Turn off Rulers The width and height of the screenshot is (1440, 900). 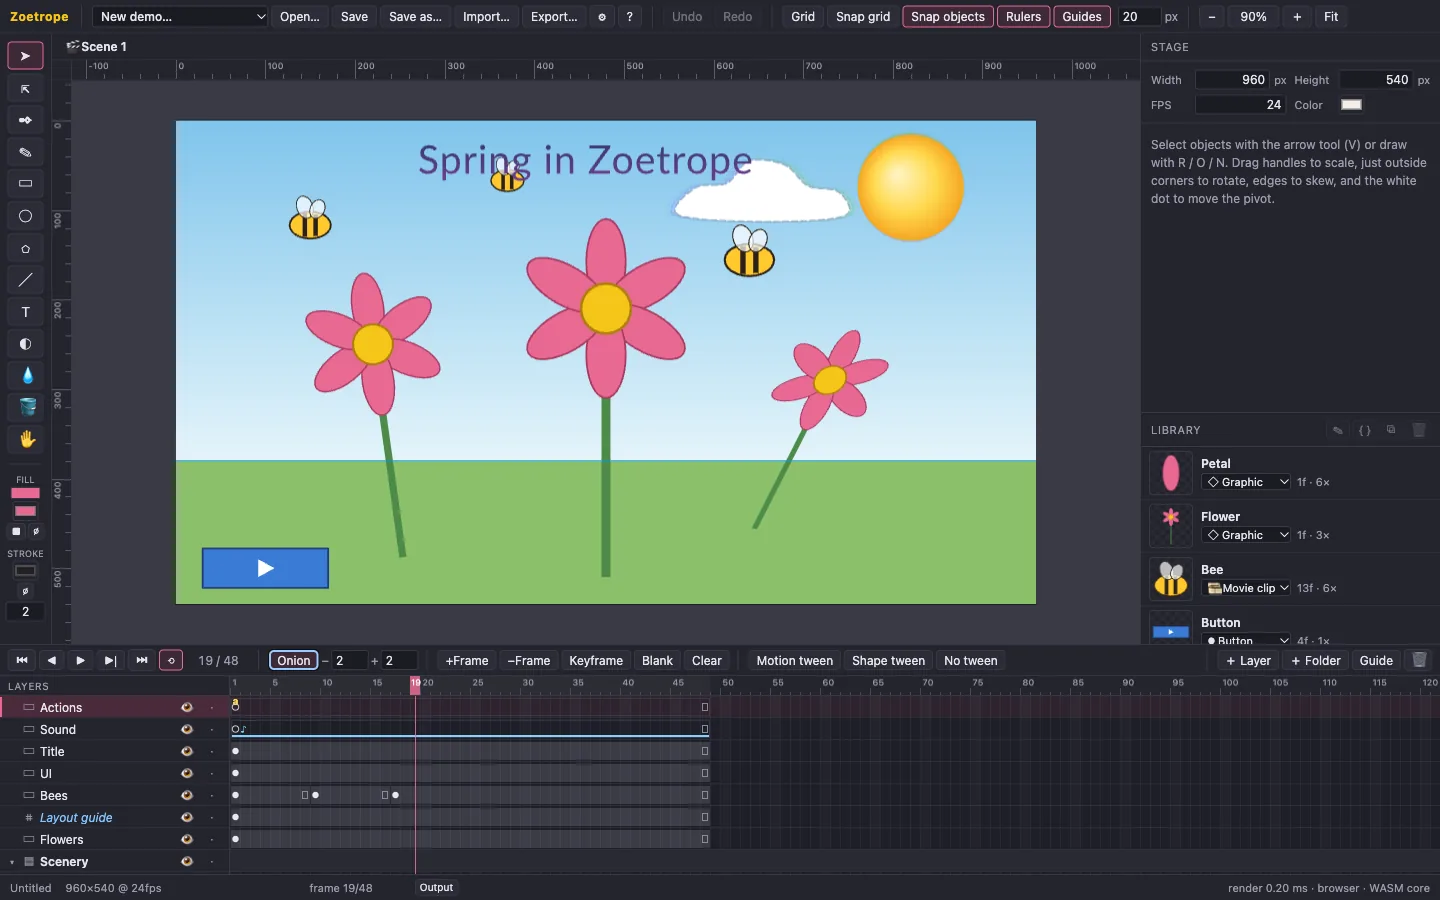pos(1023,17)
